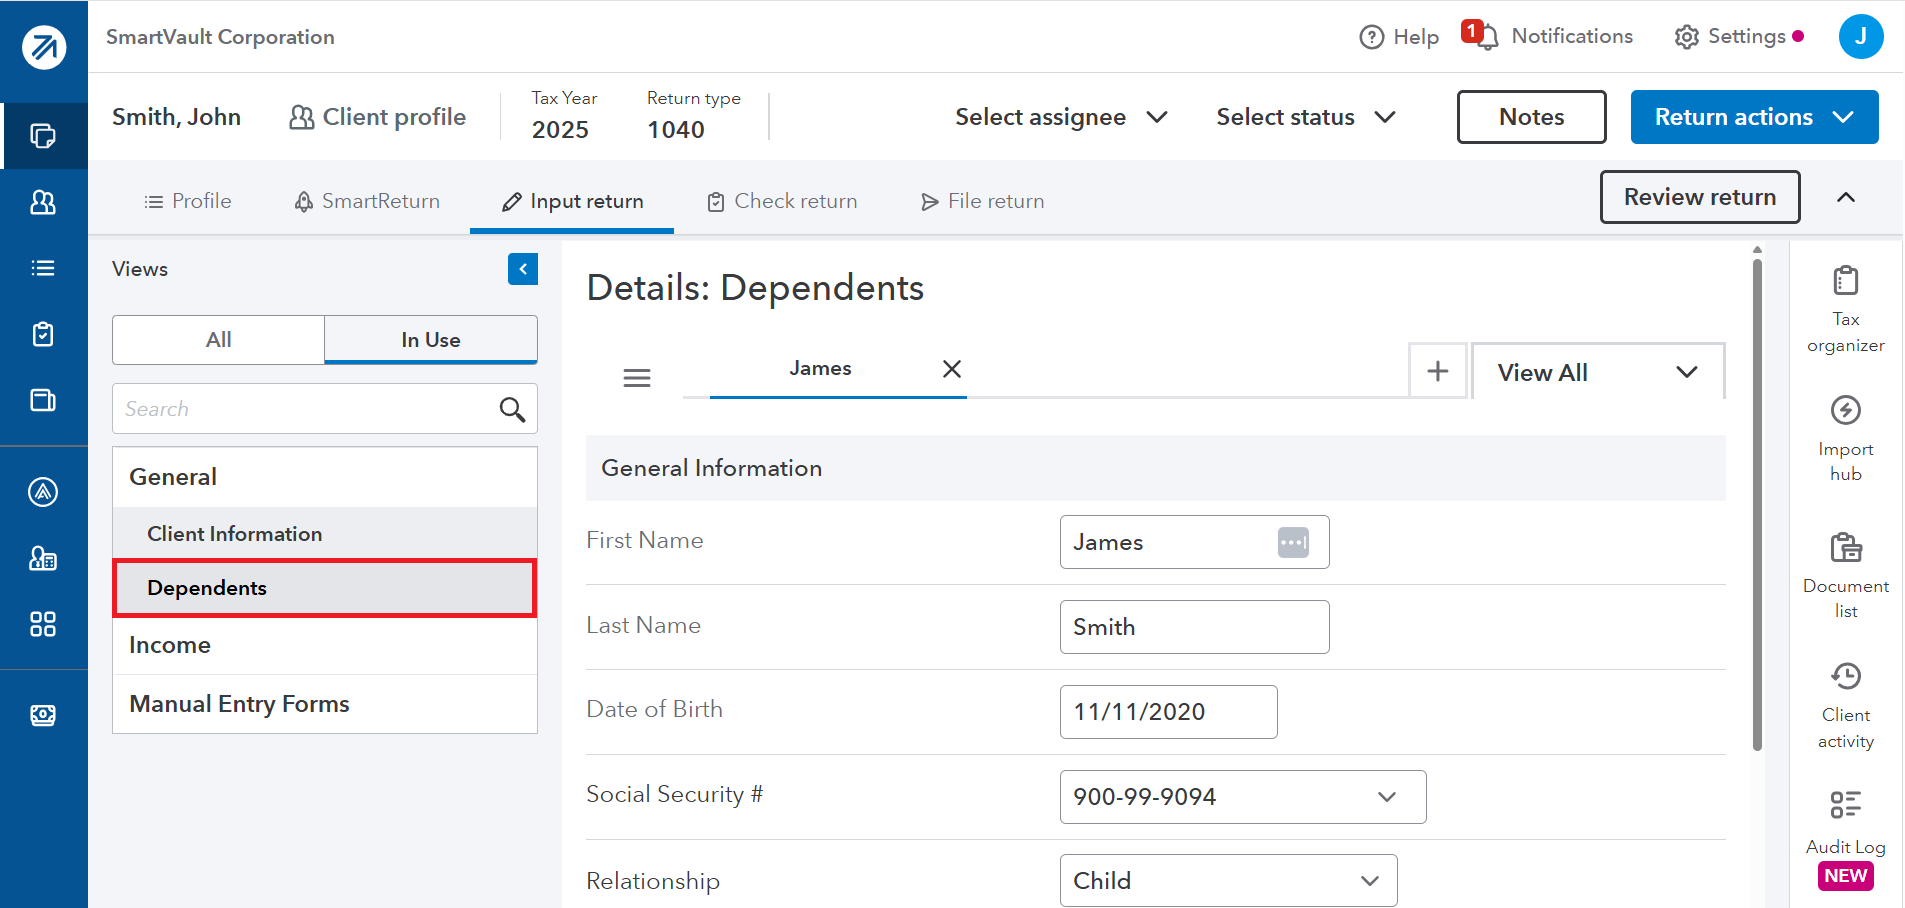1905x908 pixels.
Task: Open the building calculator icon in sidebar
Action: (x=43, y=558)
